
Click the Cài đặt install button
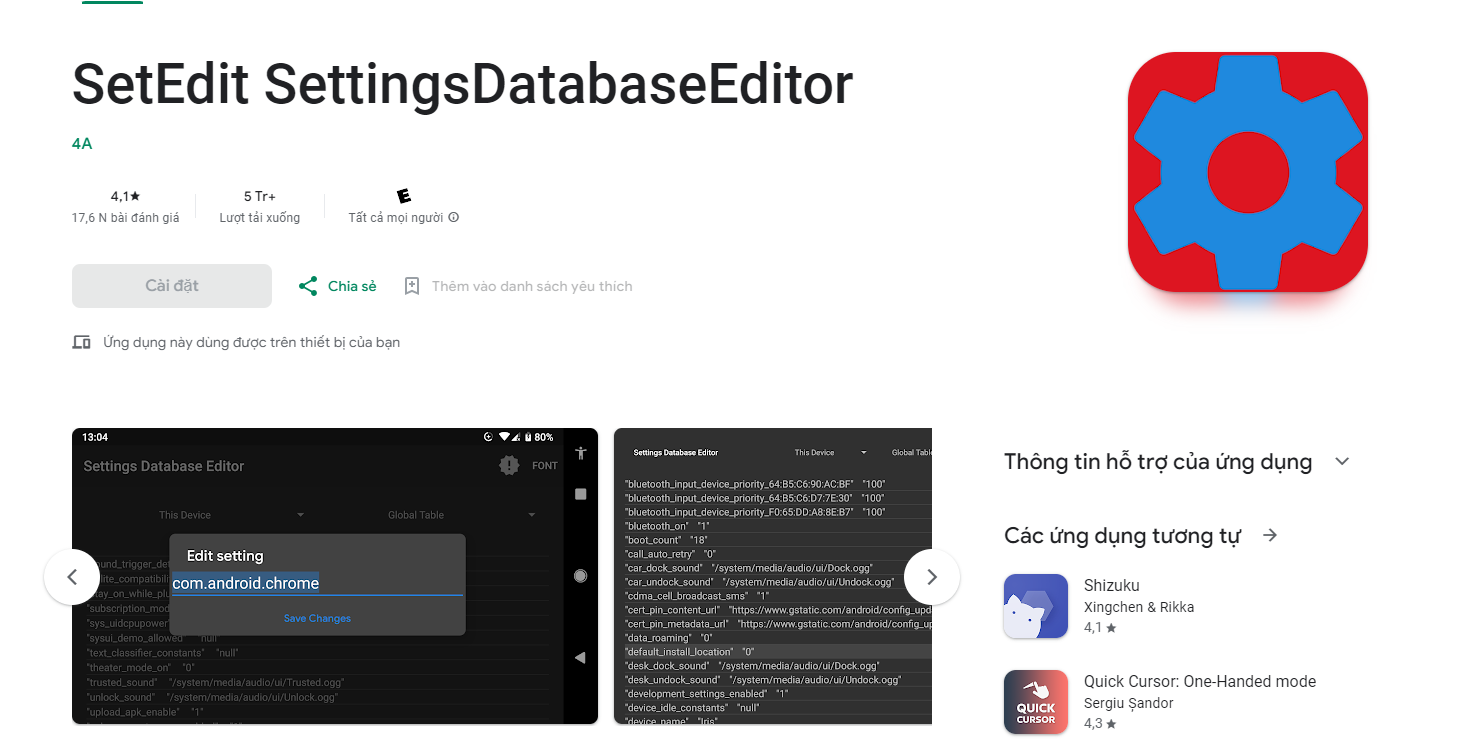[172, 286]
